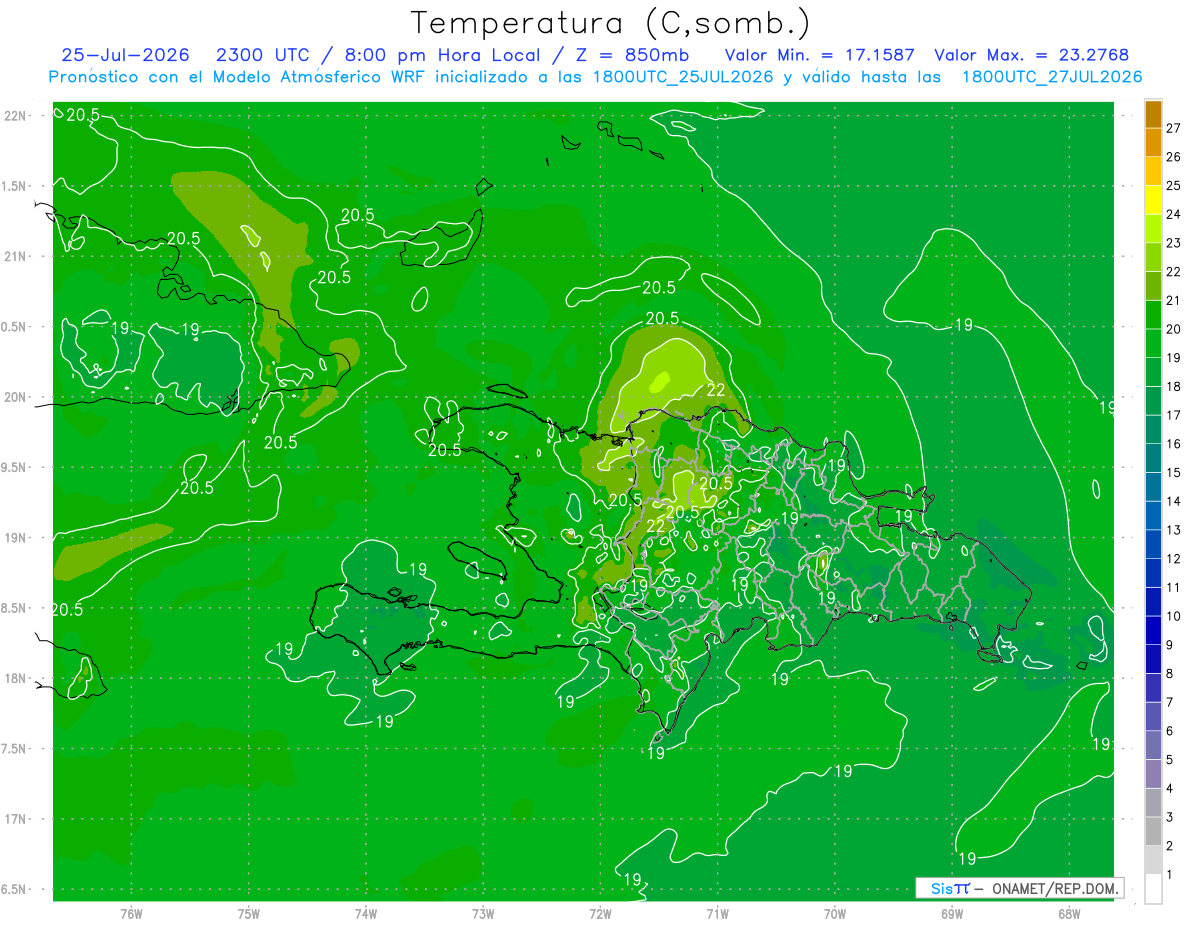Click the date text '25-Jul-2026'

125,55
